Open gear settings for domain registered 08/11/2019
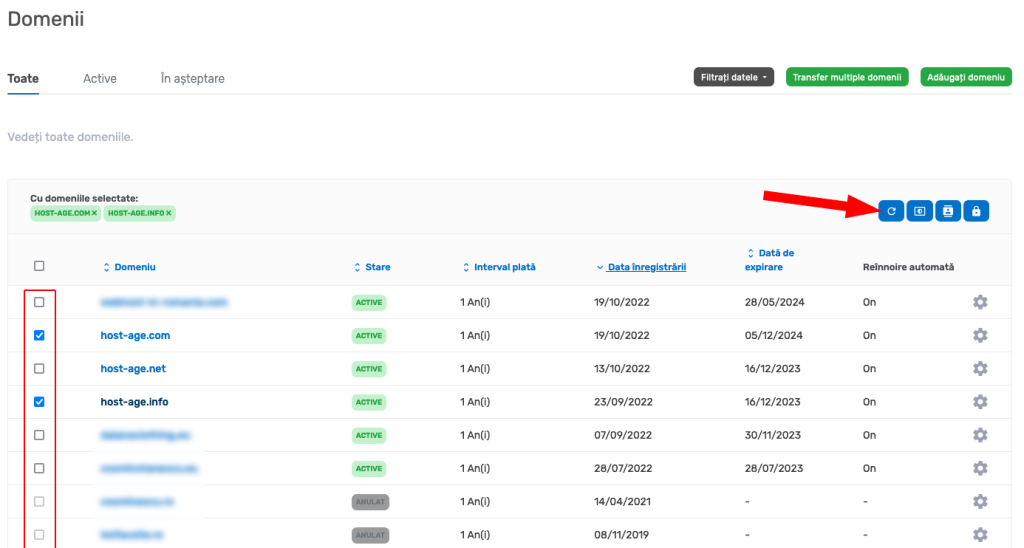This screenshot has width=1024, height=548. tap(980, 535)
